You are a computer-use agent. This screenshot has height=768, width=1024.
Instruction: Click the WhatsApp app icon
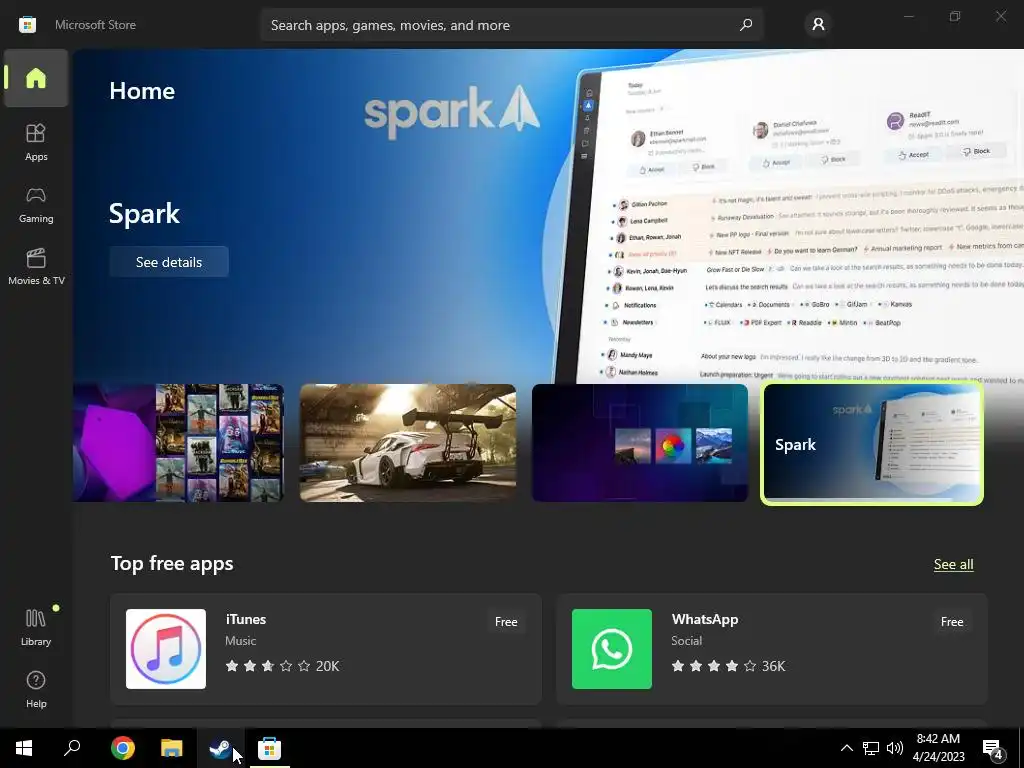pos(612,649)
